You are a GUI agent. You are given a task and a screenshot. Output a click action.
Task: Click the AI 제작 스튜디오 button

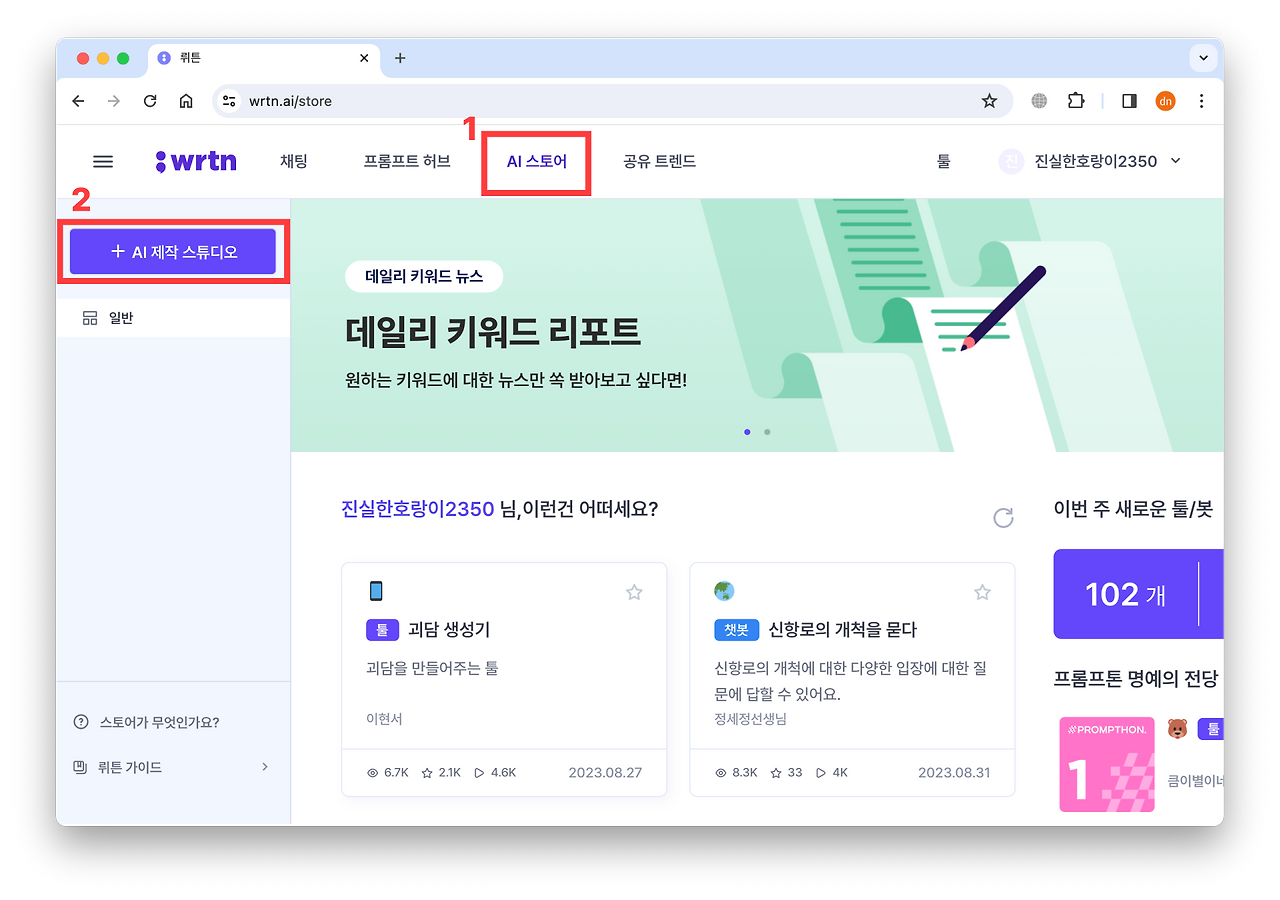click(172, 252)
